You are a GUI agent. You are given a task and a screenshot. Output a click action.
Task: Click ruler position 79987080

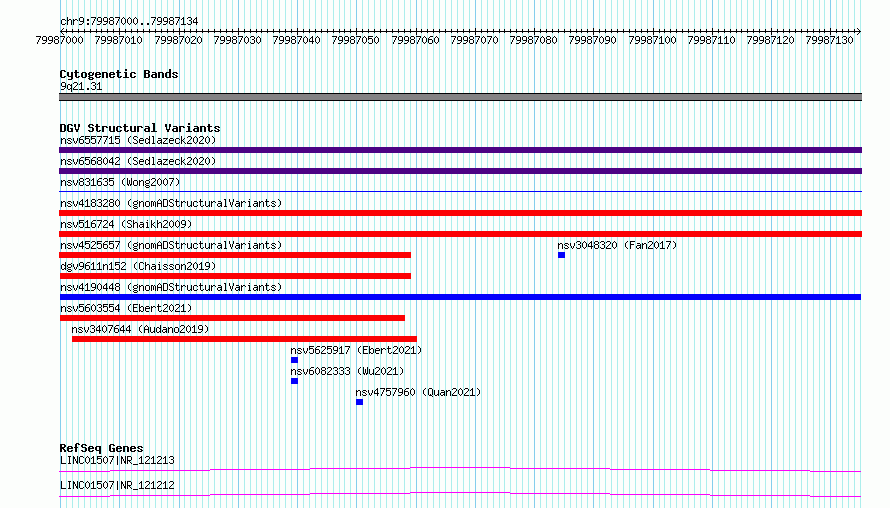533,40
